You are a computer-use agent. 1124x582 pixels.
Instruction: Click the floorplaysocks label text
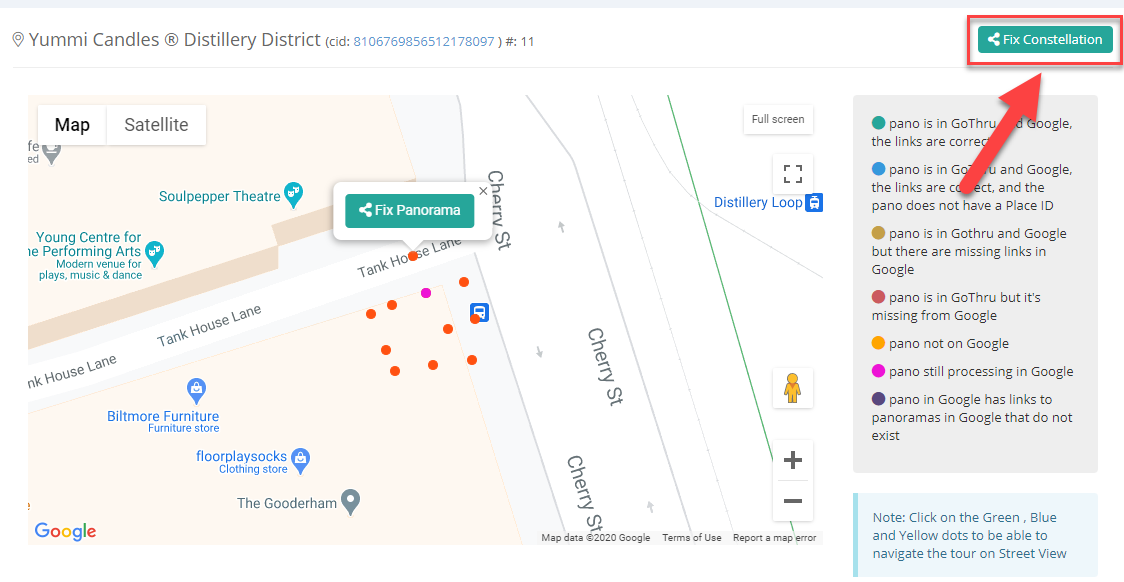pos(241,457)
